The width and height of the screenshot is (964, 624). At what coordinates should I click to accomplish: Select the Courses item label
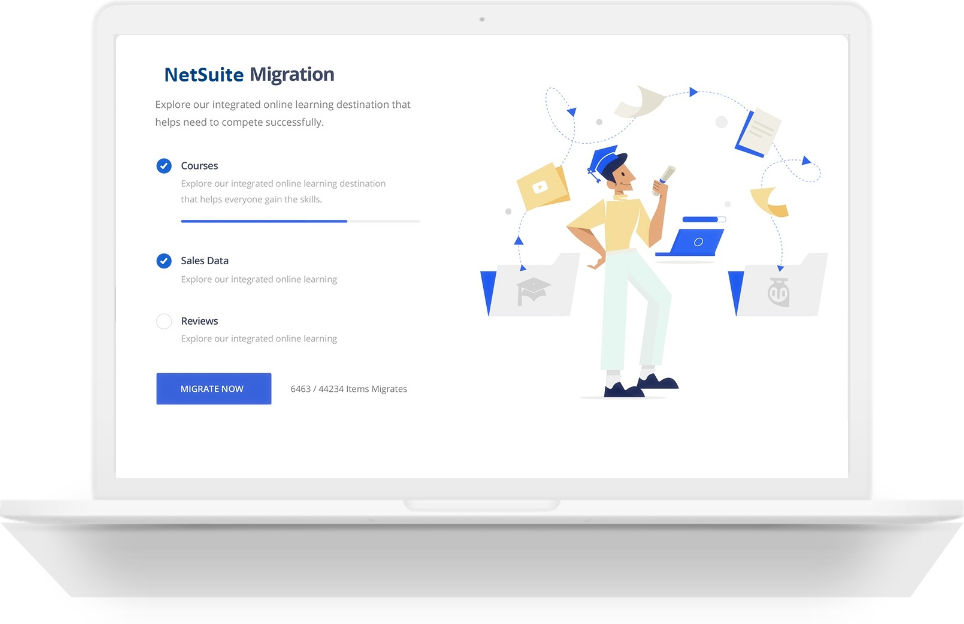[x=199, y=166]
